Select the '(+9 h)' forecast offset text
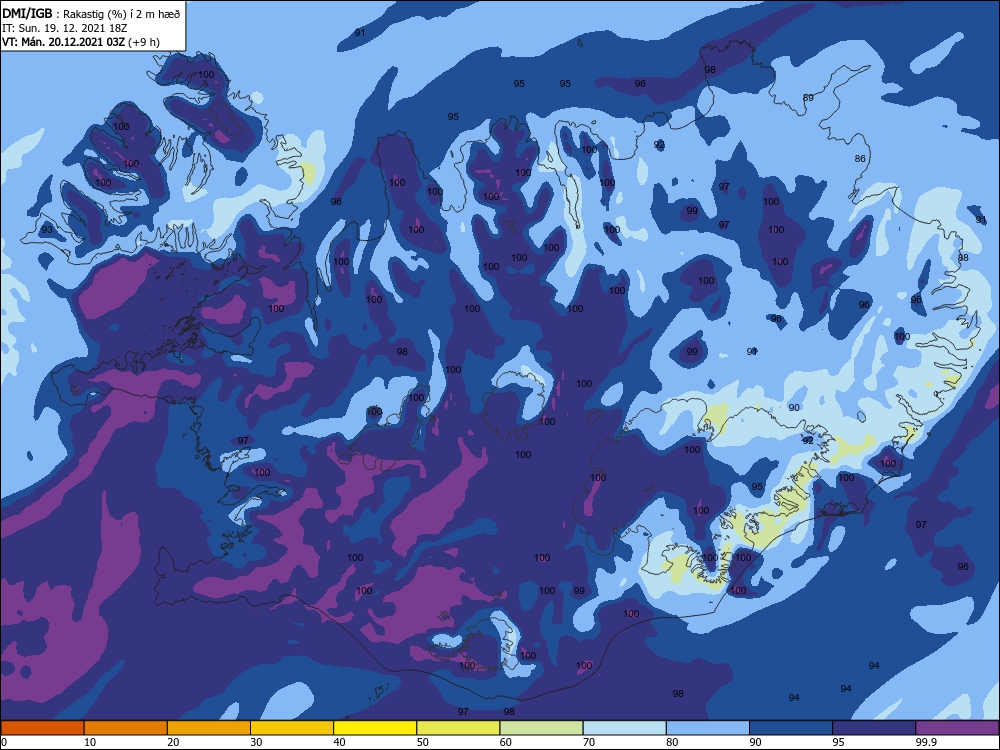1000x750 pixels. pyautogui.click(x=143, y=42)
